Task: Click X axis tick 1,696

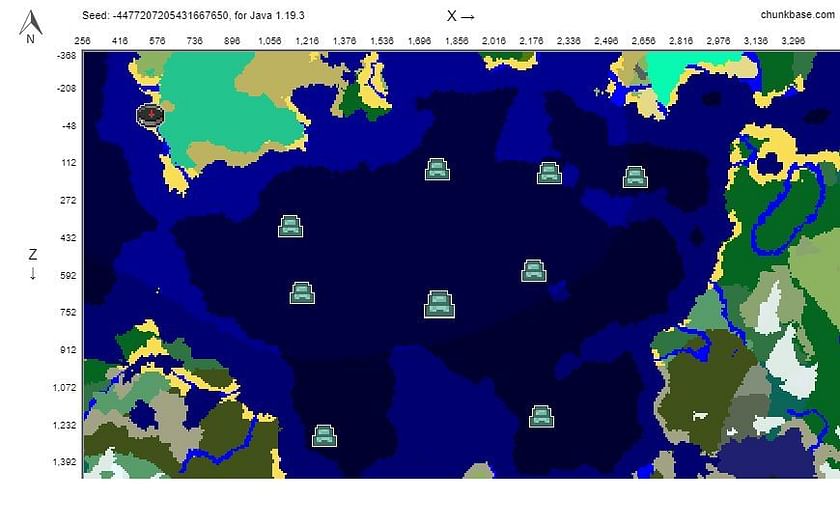Action: coord(419,41)
